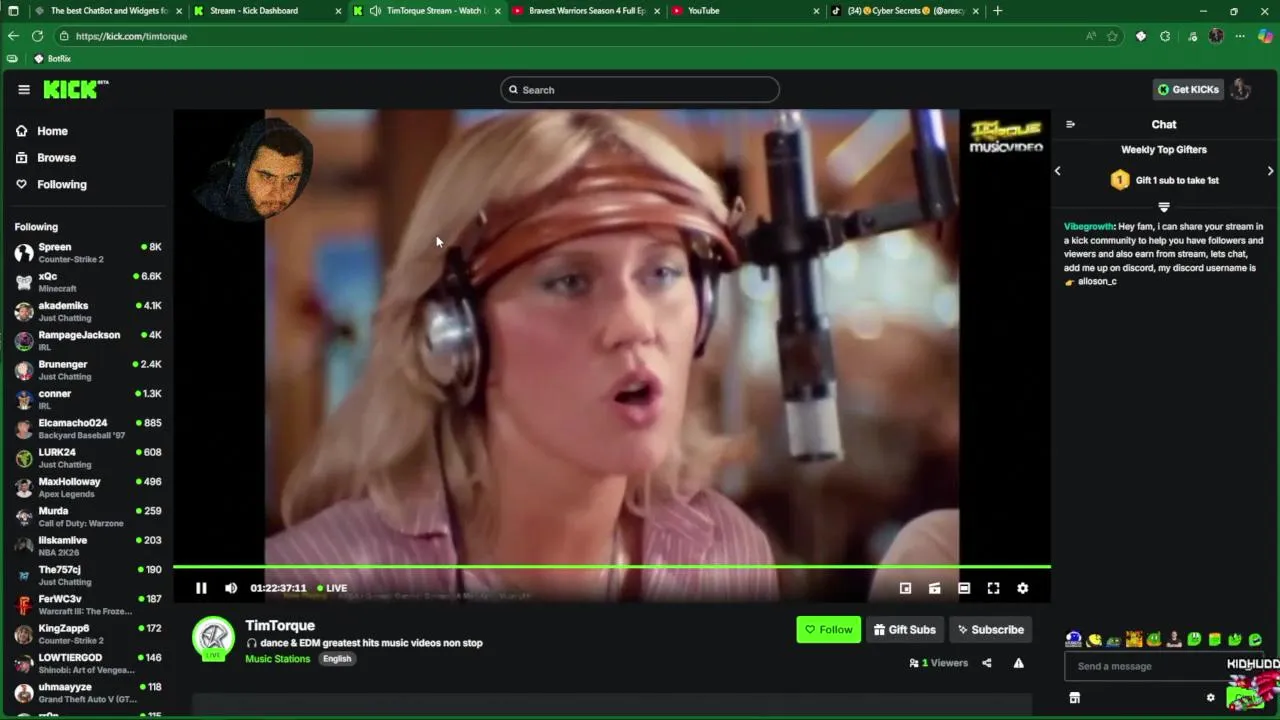The width and height of the screenshot is (1280, 720).
Task: Open the Copilot sidebar icon
Action: [1265, 36]
